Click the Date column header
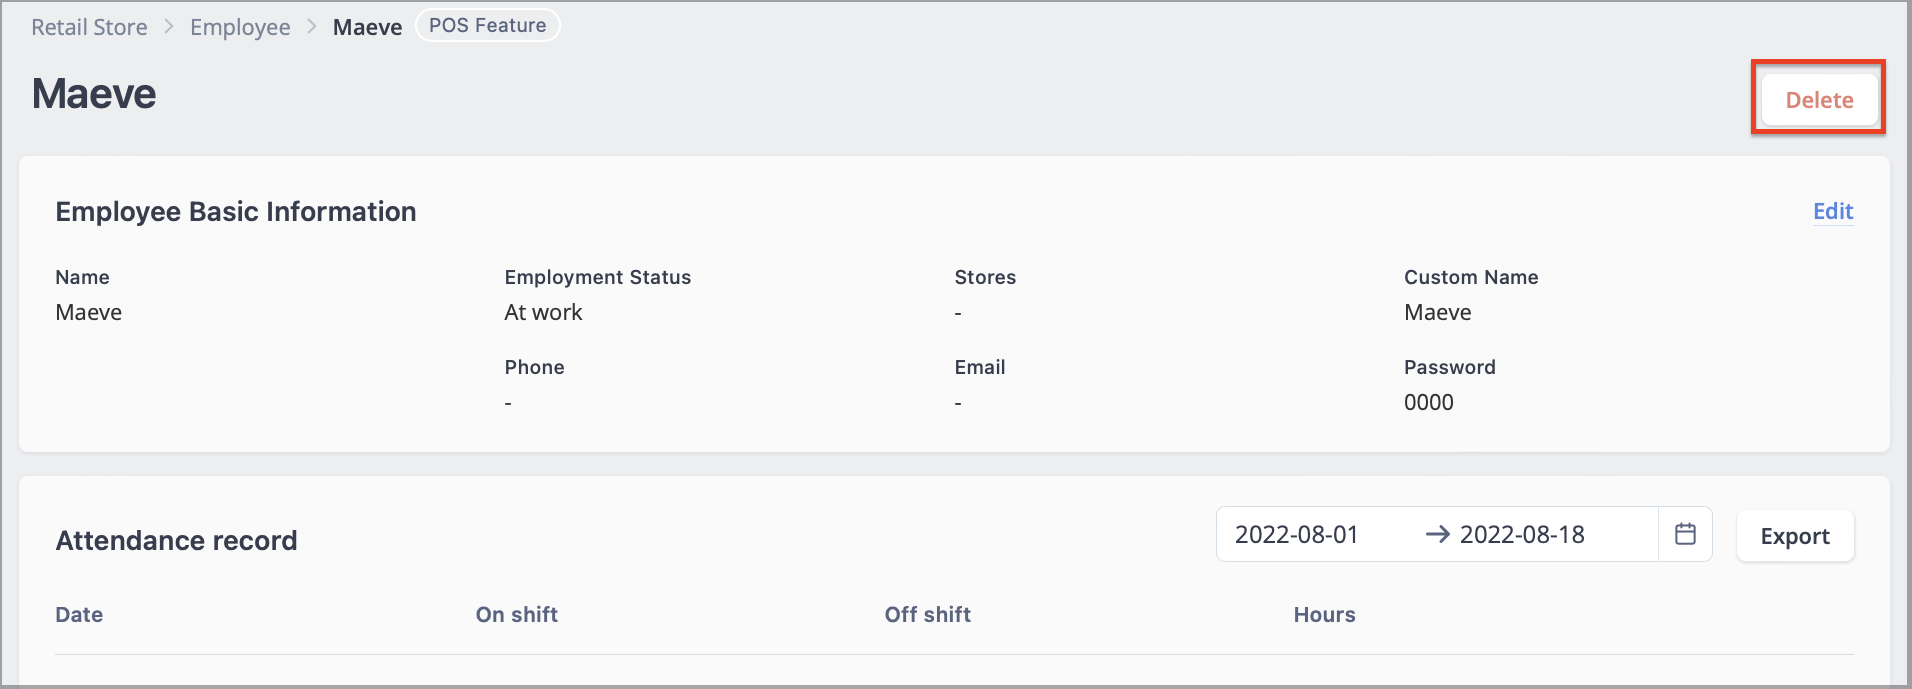Viewport: 1912px width, 689px height. (x=79, y=615)
